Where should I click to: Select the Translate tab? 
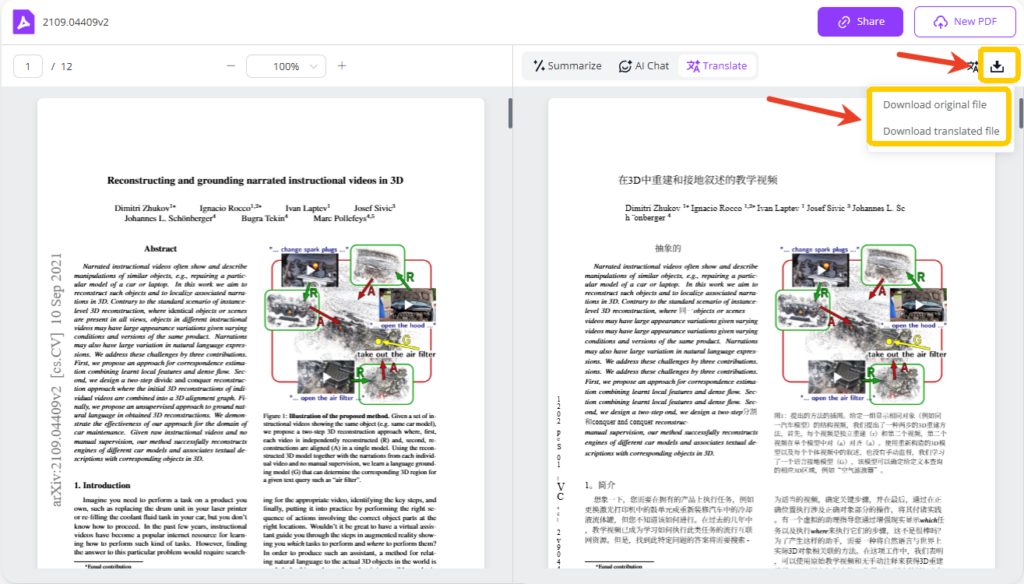[x=715, y=66]
